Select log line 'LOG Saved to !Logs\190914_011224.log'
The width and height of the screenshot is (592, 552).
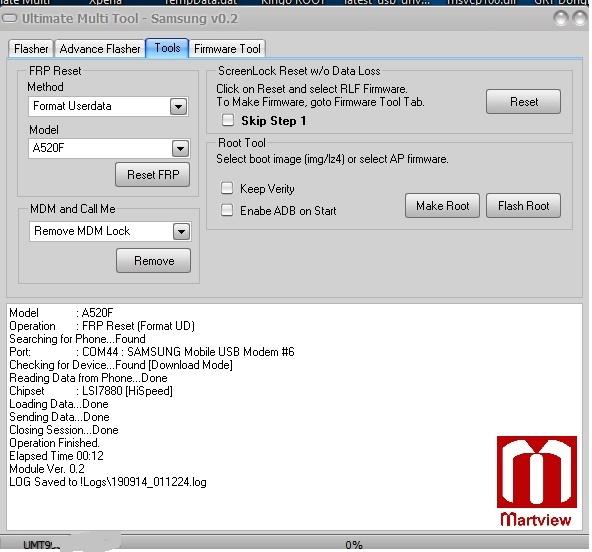click(108, 482)
